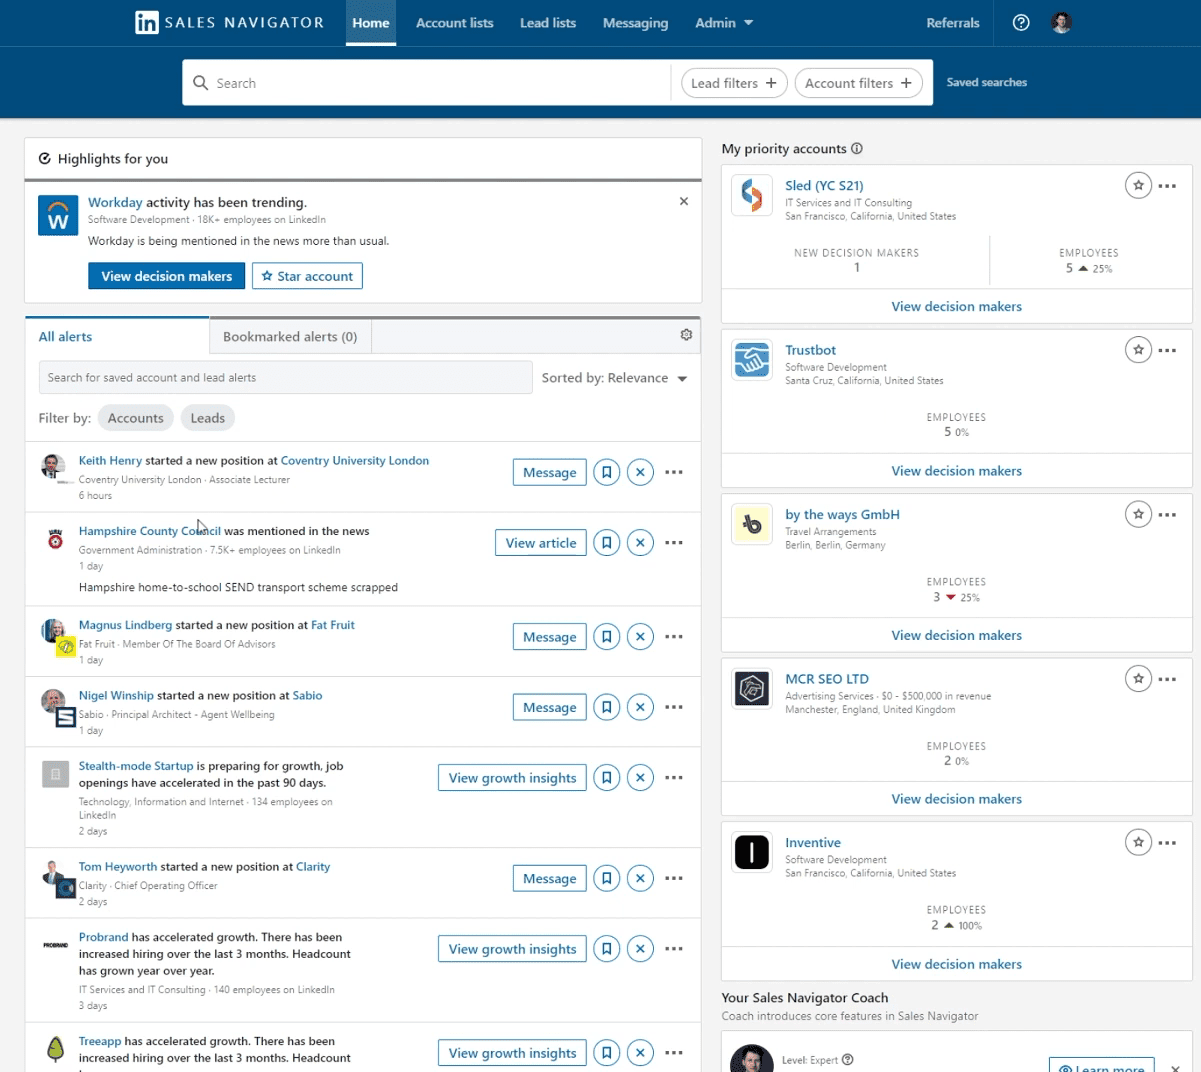Viewport: 1201px width, 1072px height.
Task: Open more options for Nigel Winship alert
Action: click(x=674, y=707)
